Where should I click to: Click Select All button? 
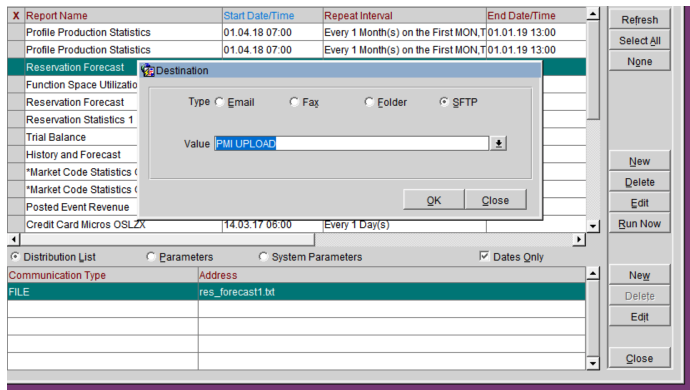[x=639, y=40]
